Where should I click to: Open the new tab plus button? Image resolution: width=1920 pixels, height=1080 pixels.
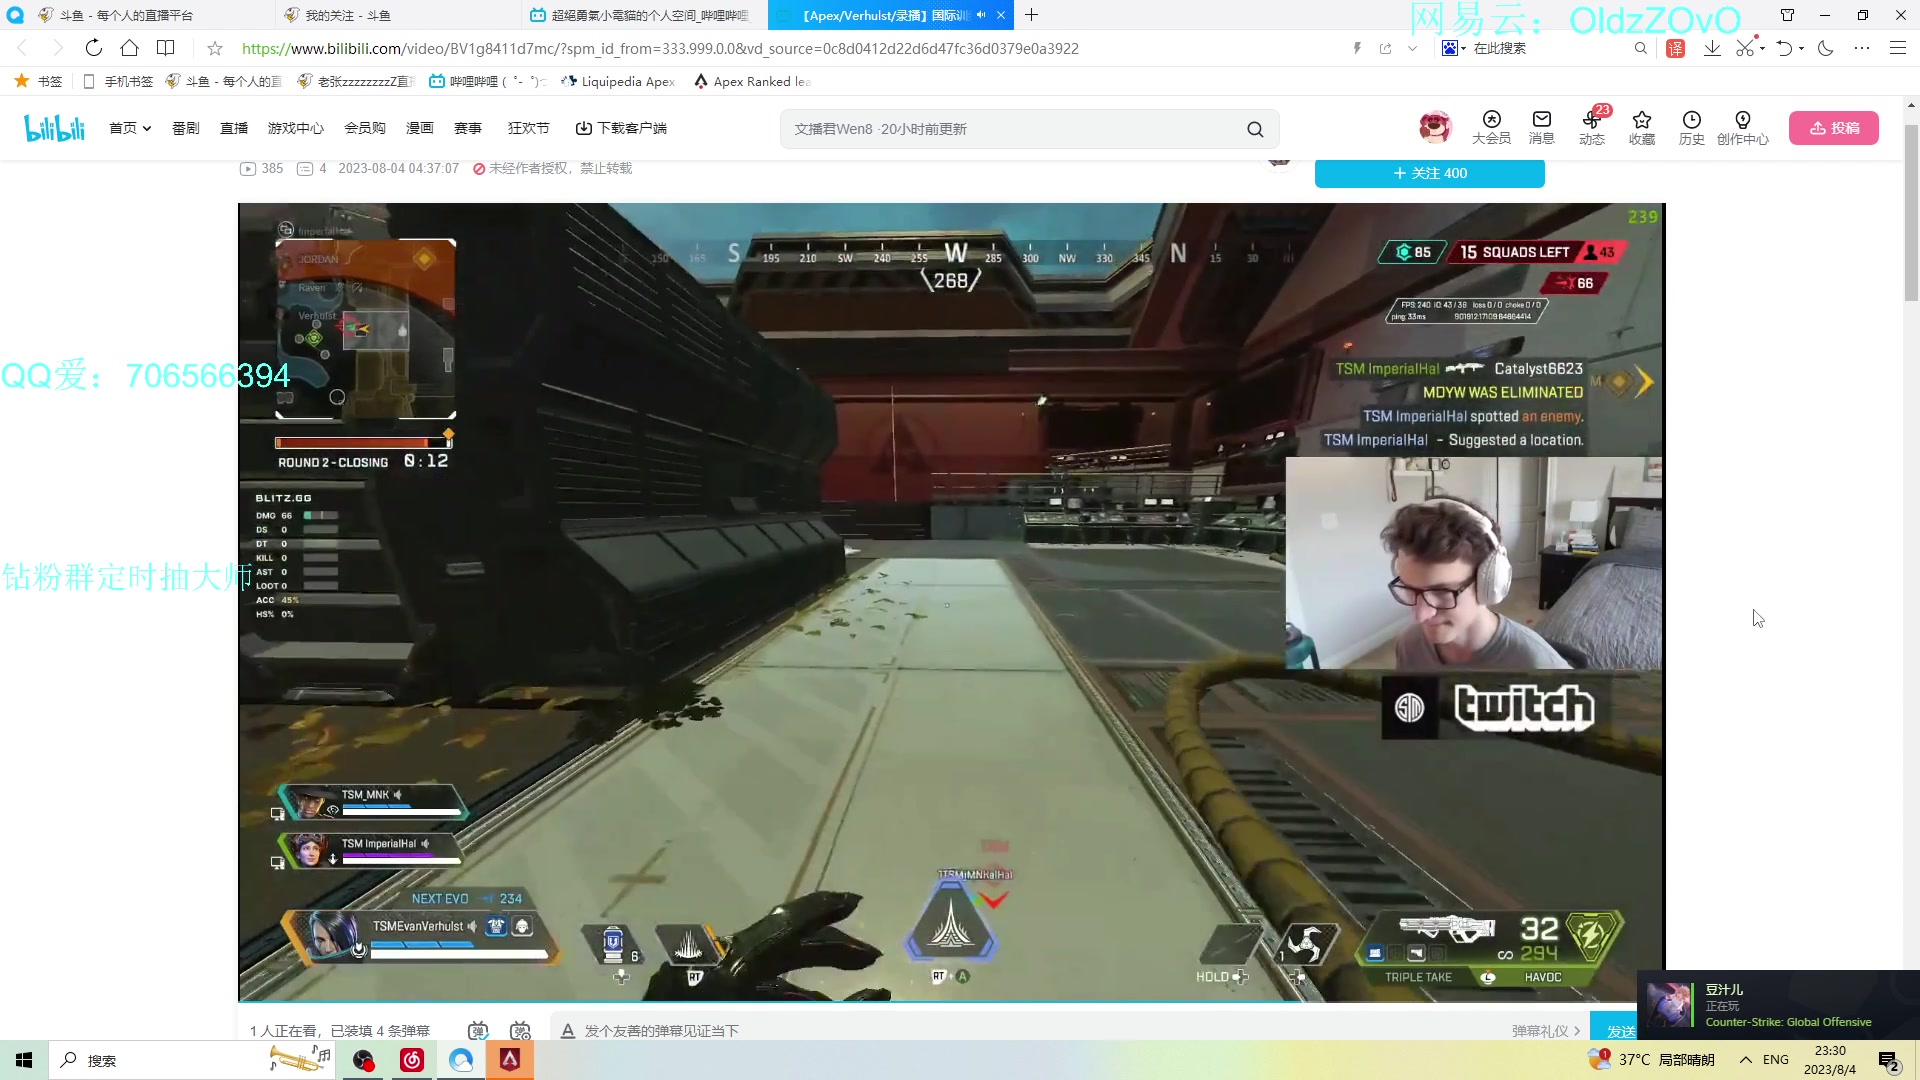[1032, 15]
